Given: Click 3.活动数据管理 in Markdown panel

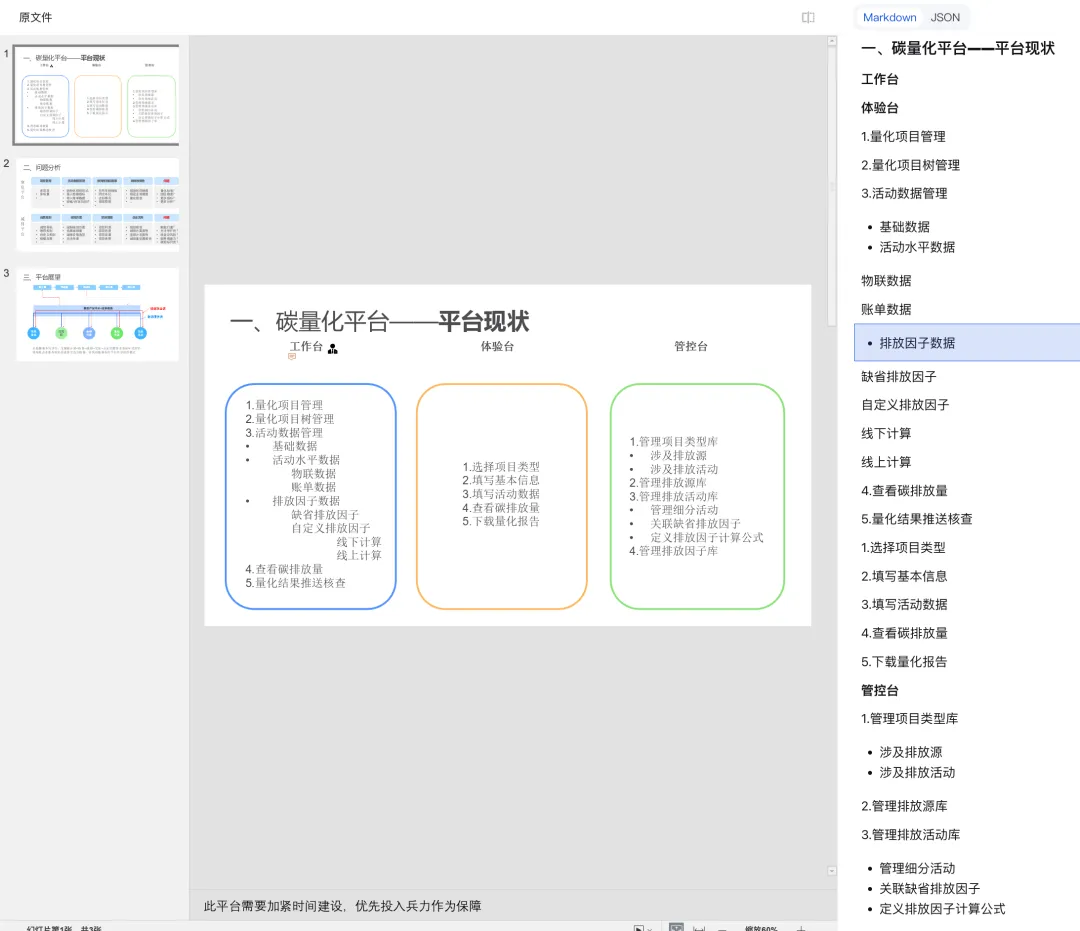Looking at the screenshot, I should pyautogui.click(x=904, y=193).
